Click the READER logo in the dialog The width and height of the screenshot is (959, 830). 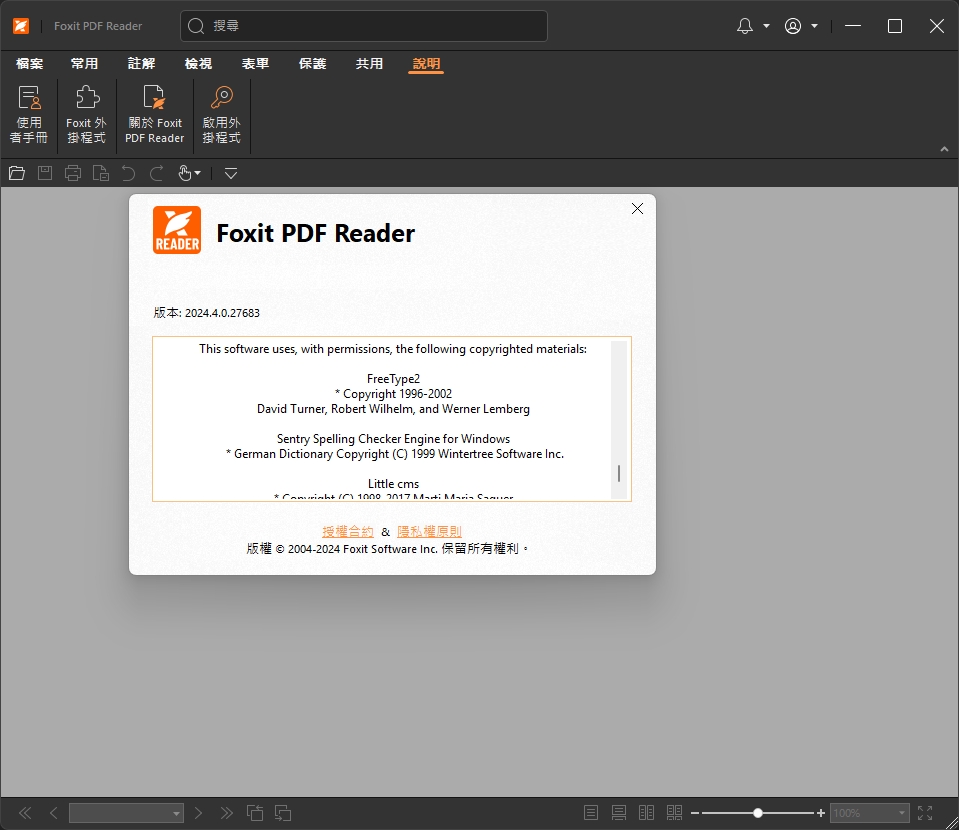click(x=177, y=230)
